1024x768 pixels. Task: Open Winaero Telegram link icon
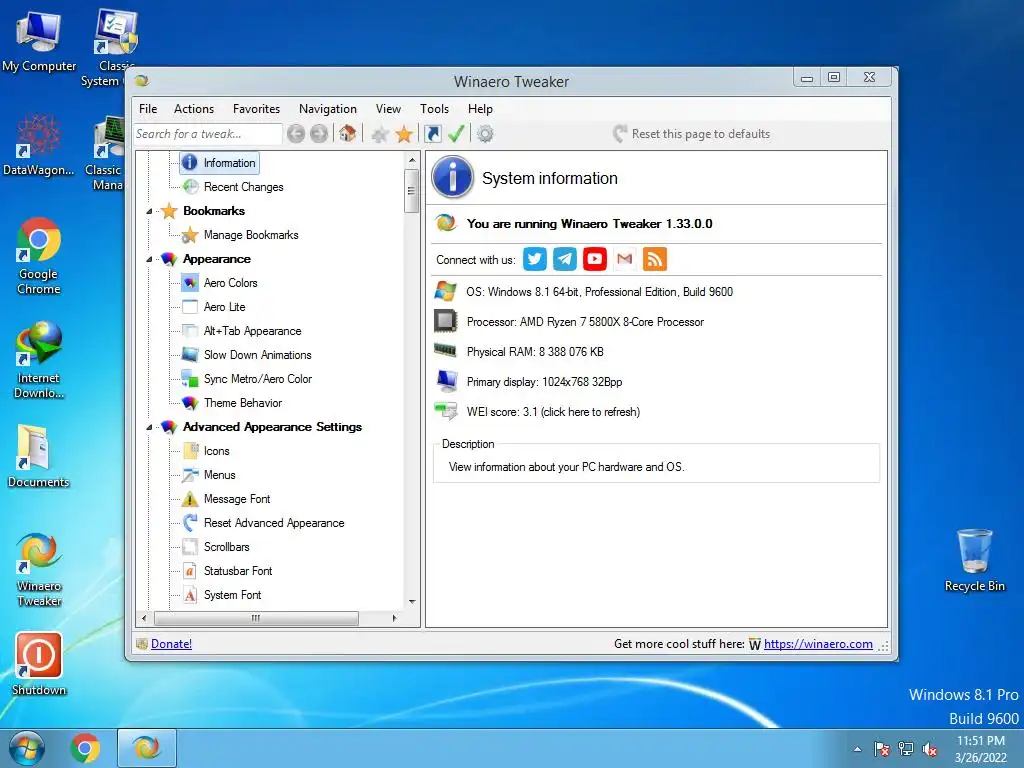564,259
